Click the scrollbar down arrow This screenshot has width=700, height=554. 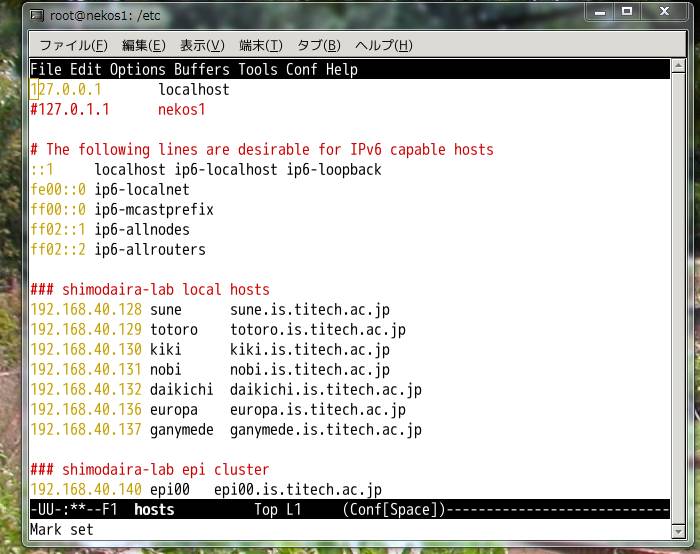(x=680, y=530)
